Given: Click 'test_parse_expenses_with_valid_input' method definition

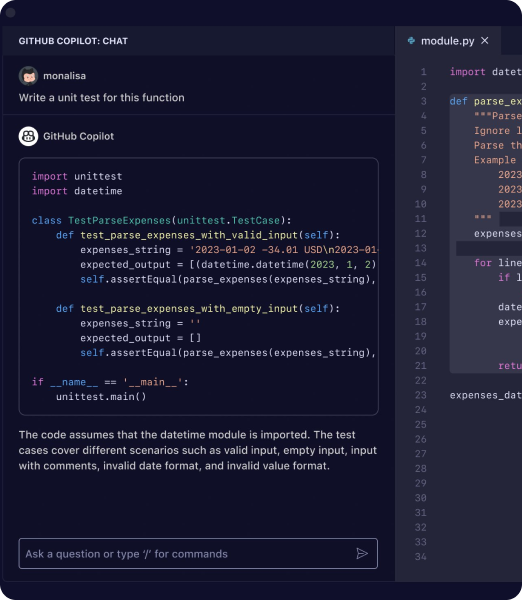Looking at the screenshot, I should (198, 235).
